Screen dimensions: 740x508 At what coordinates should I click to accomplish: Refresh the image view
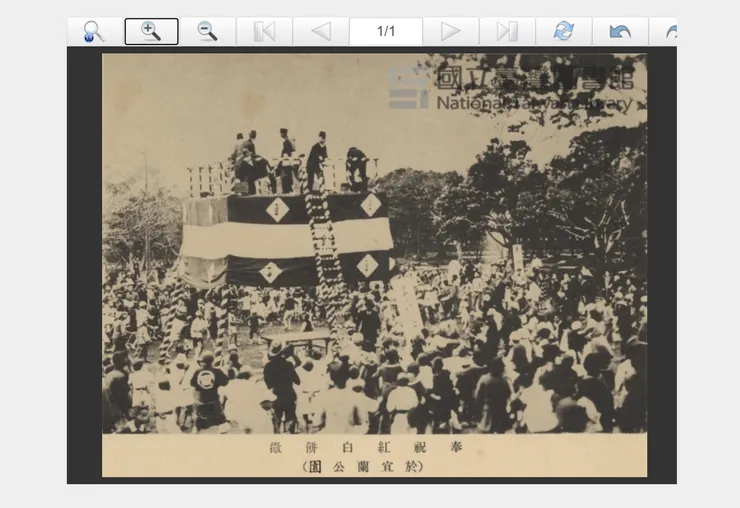(563, 32)
